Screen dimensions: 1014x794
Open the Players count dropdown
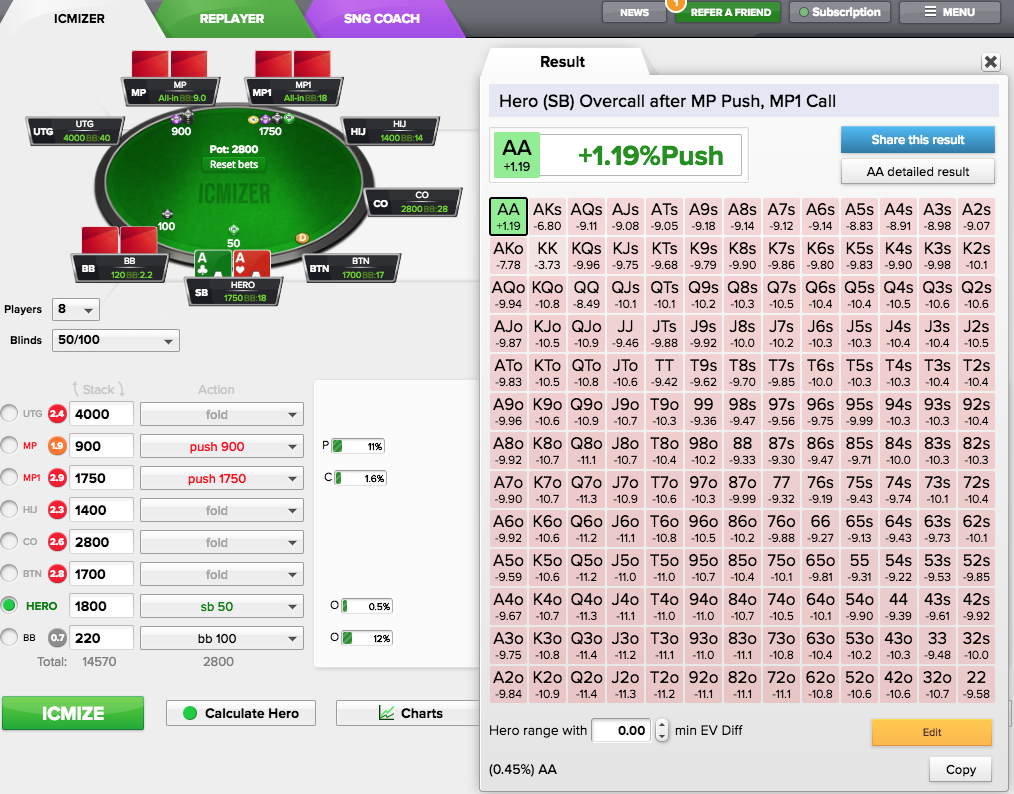[76, 310]
